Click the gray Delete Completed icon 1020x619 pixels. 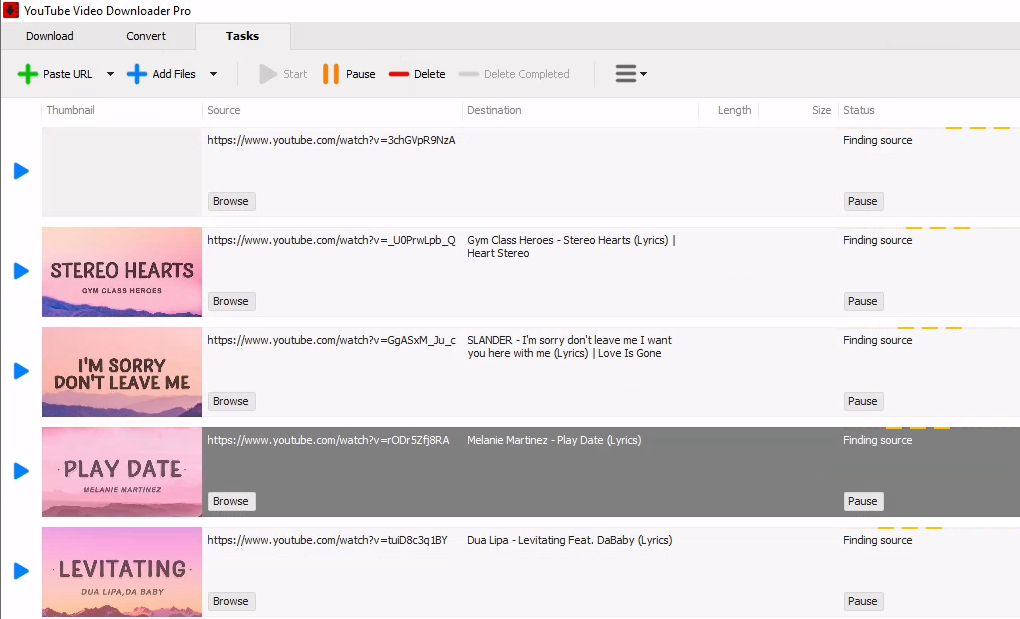point(468,74)
